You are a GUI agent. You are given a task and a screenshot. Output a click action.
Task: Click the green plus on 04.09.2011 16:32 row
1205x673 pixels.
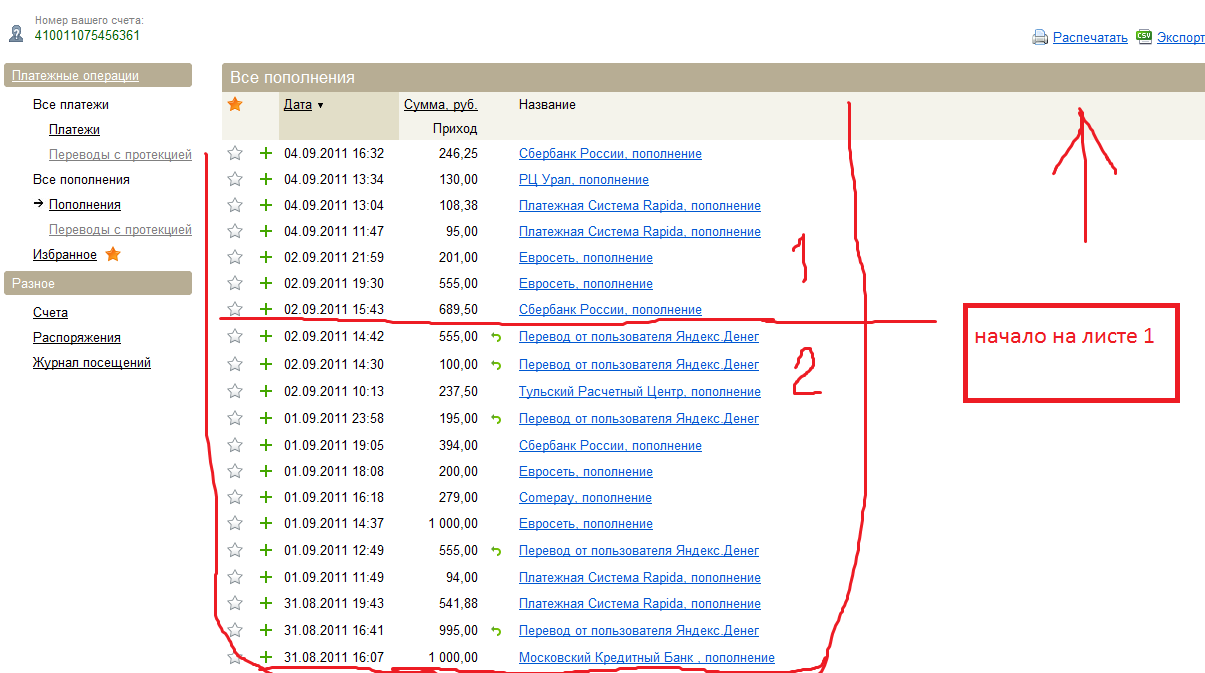pos(266,153)
